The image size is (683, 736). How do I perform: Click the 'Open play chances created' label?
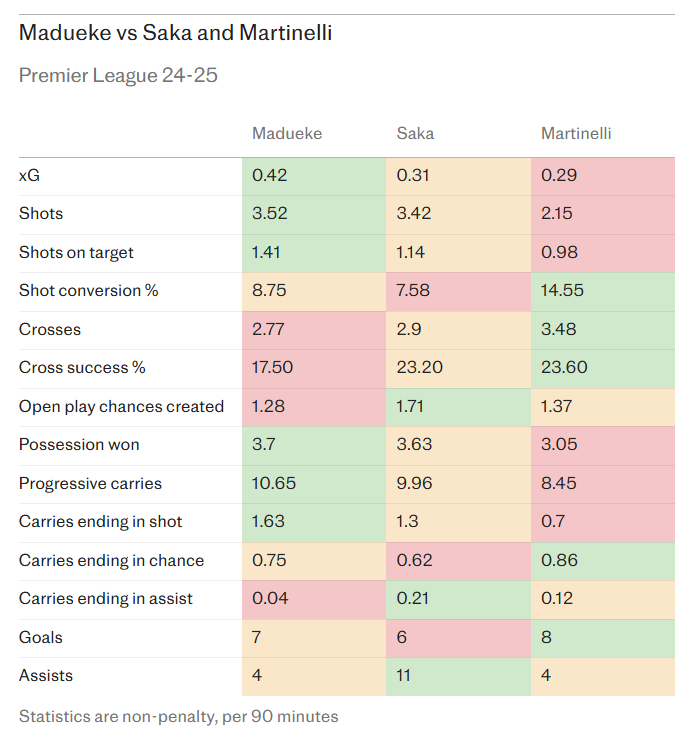click(121, 407)
